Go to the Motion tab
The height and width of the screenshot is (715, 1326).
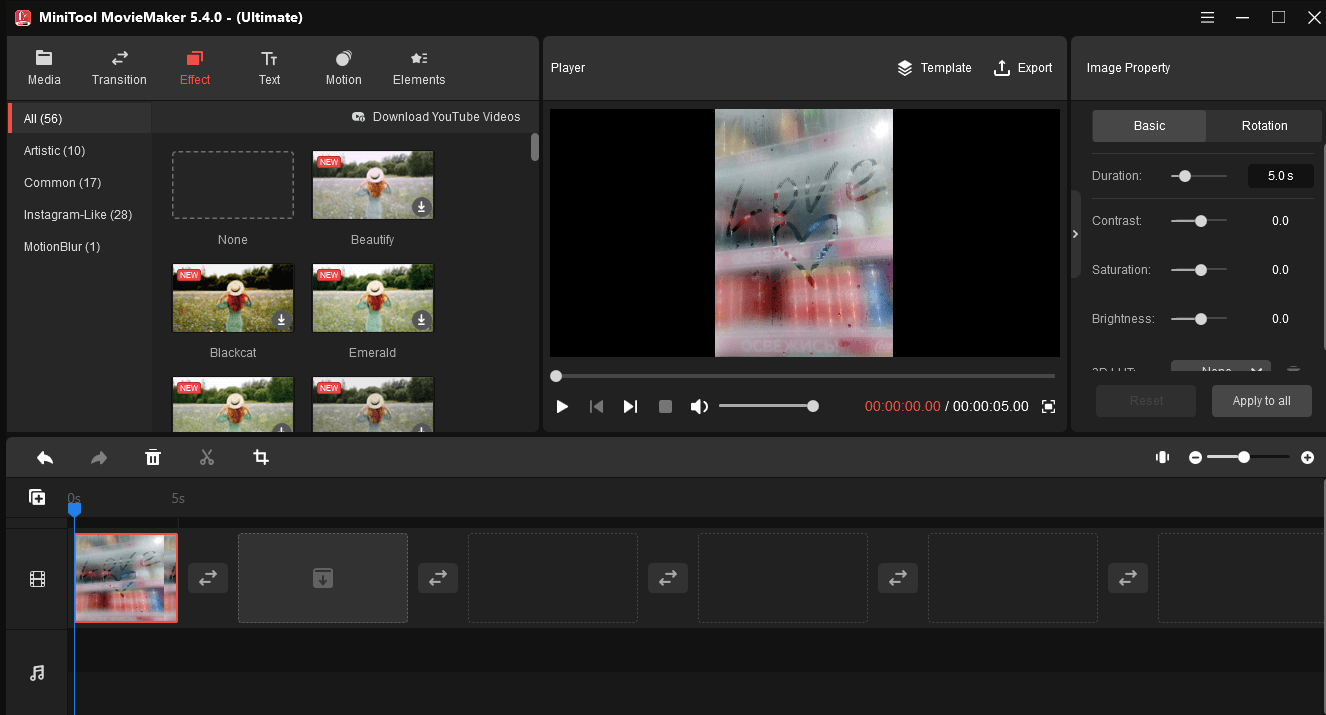(x=344, y=68)
